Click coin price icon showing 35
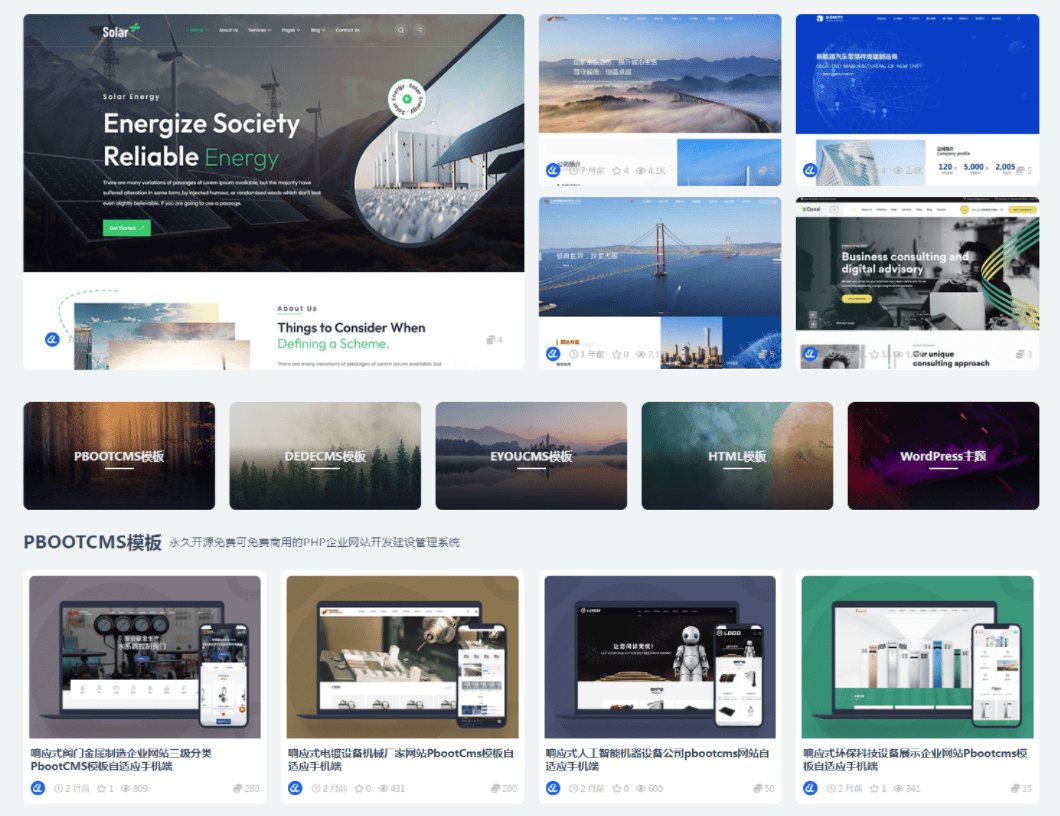 (x=1011, y=789)
